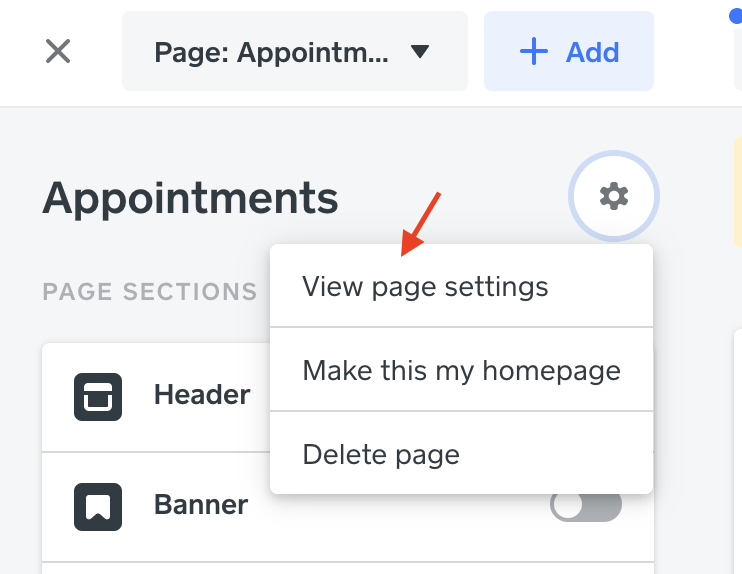Image resolution: width=742 pixels, height=574 pixels.
Task: Click the Appointments page heading
Action: tap(190, 198)
